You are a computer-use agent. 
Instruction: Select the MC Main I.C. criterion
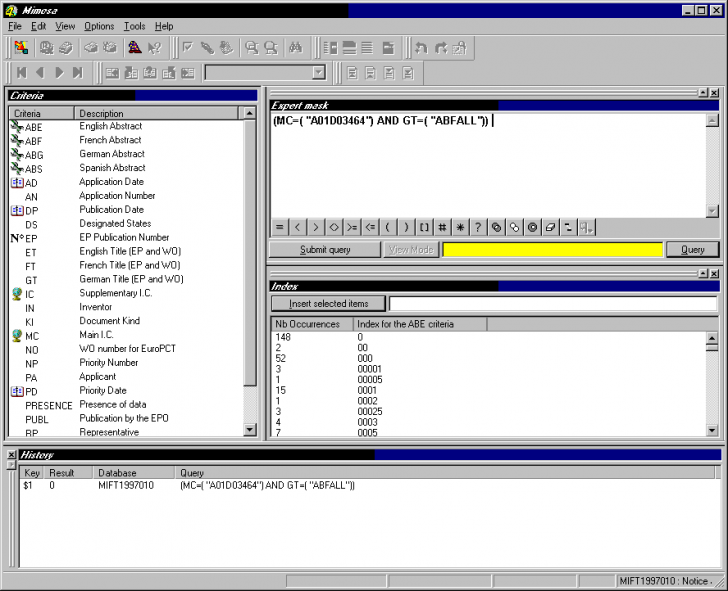click(125, 335)
